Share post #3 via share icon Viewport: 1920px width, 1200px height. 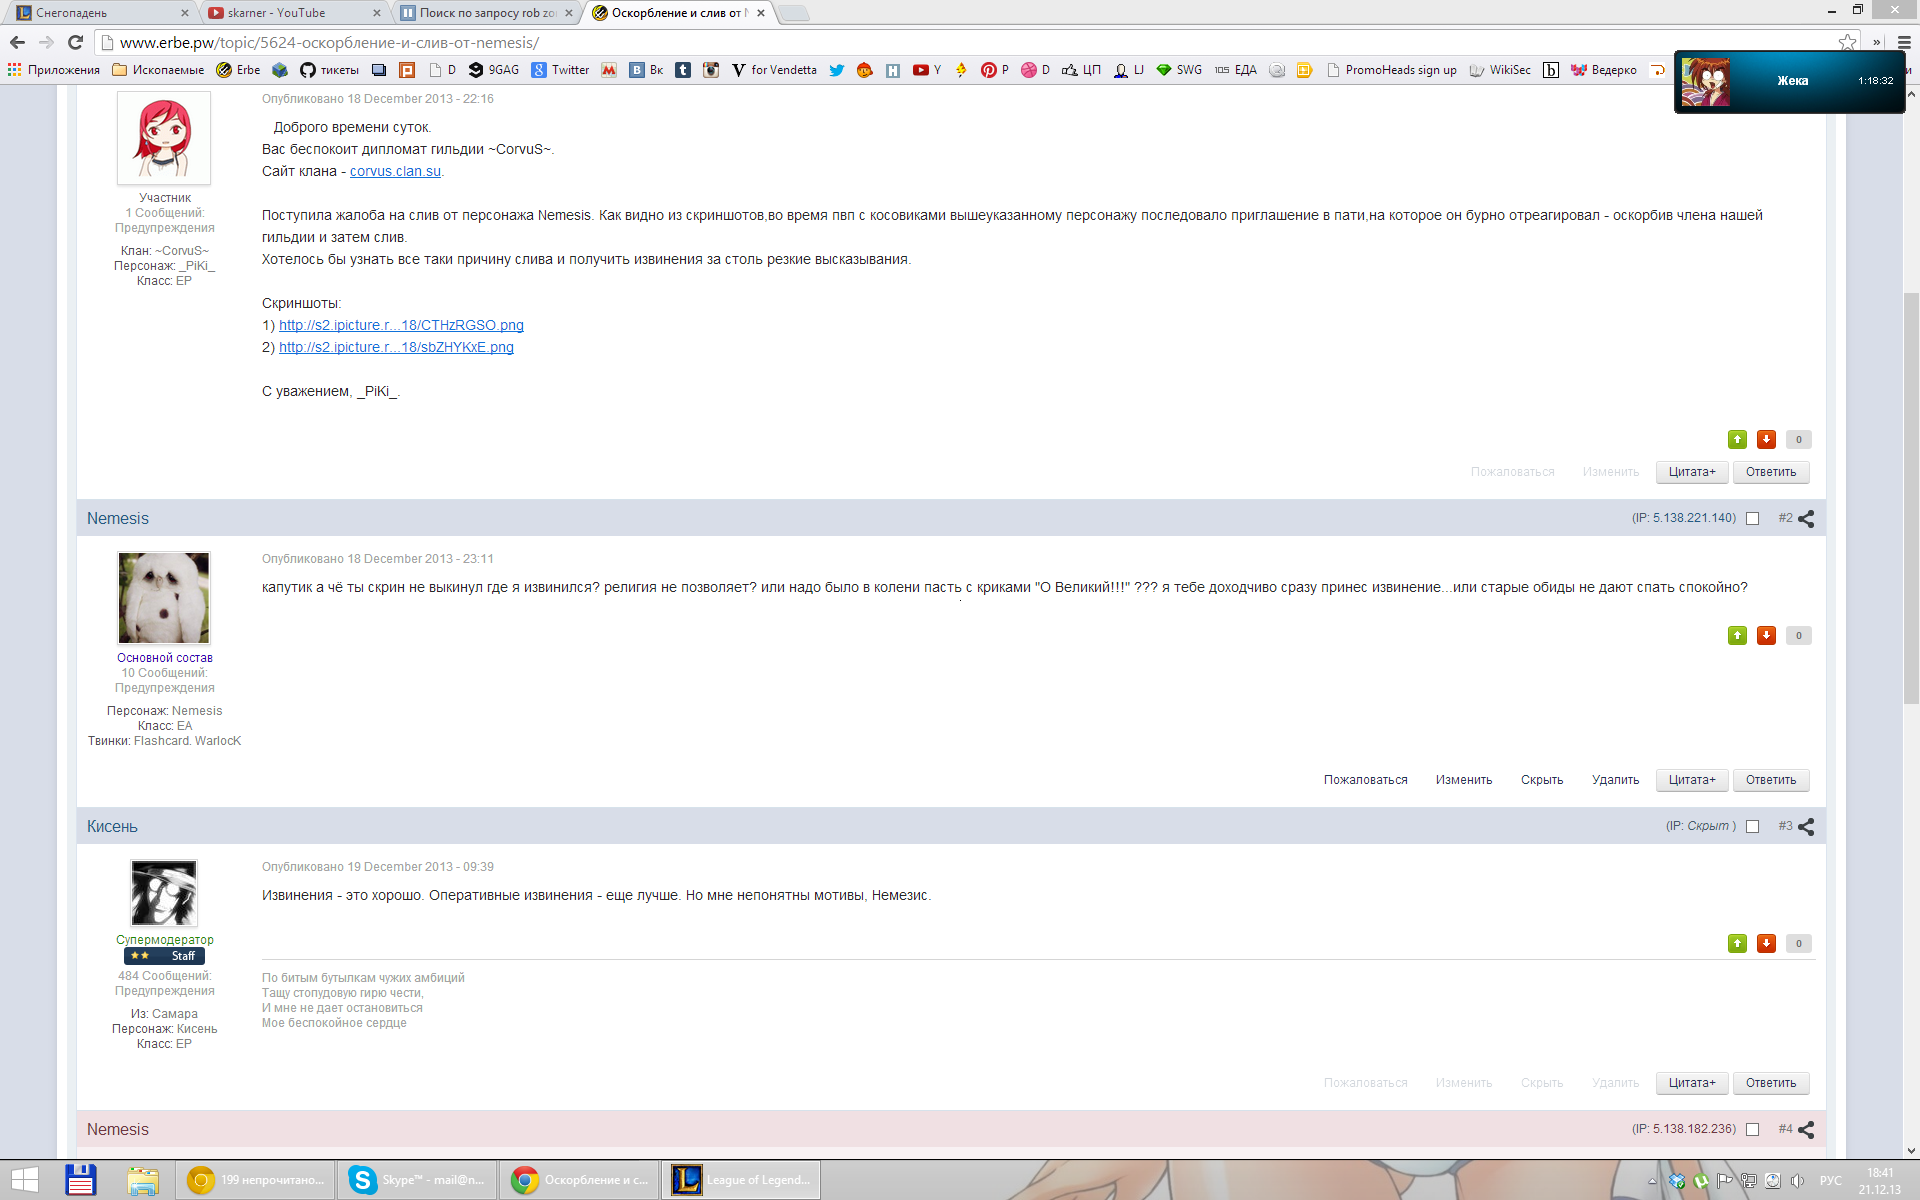point(1806,826)
